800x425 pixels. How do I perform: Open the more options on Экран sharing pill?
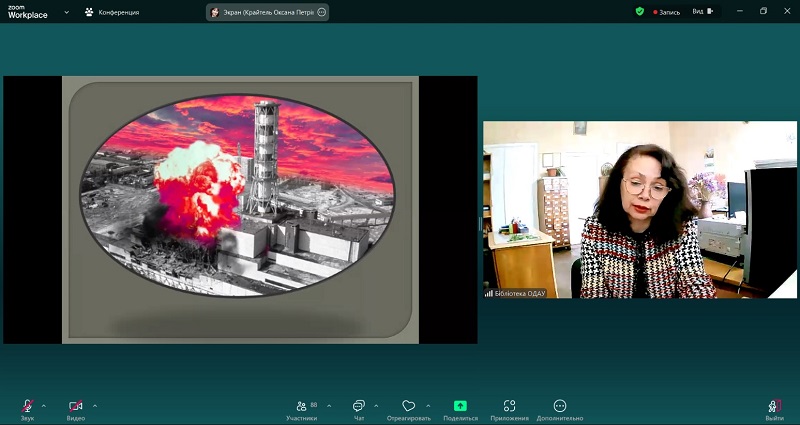tap(321, 12)
